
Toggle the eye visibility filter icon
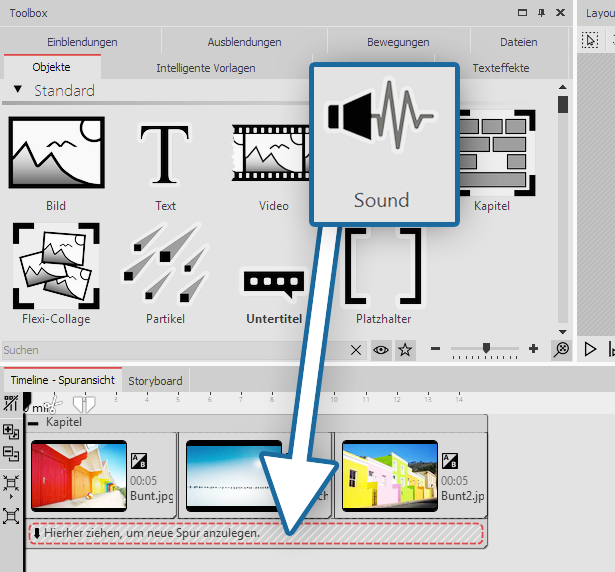(x=381, y=350)
